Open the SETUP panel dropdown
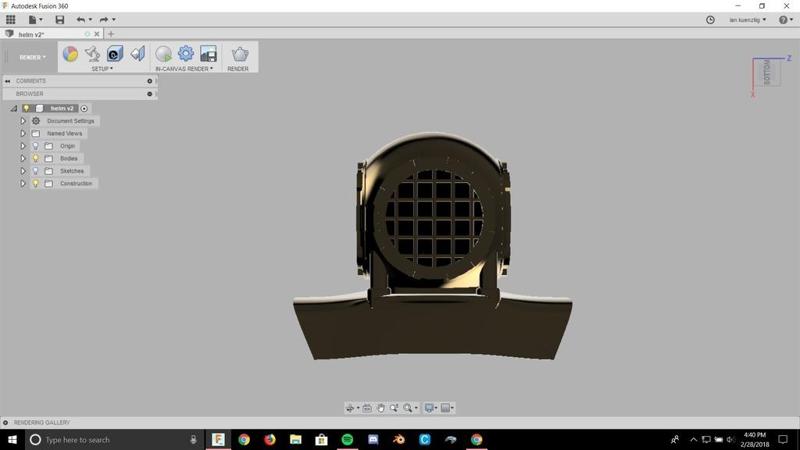The width and height of the screenshot is (800, 450). tap(102, 68)
